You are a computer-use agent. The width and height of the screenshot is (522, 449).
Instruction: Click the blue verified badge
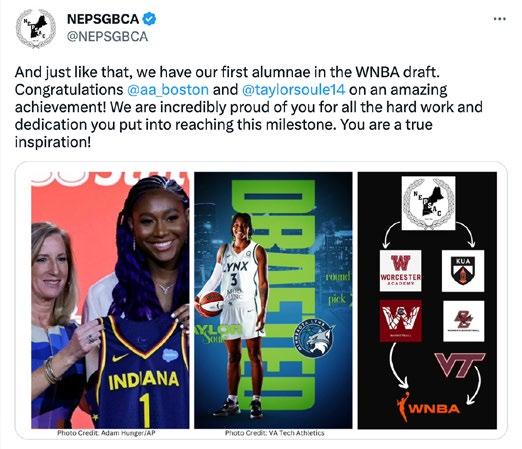(x=149, y=19)
